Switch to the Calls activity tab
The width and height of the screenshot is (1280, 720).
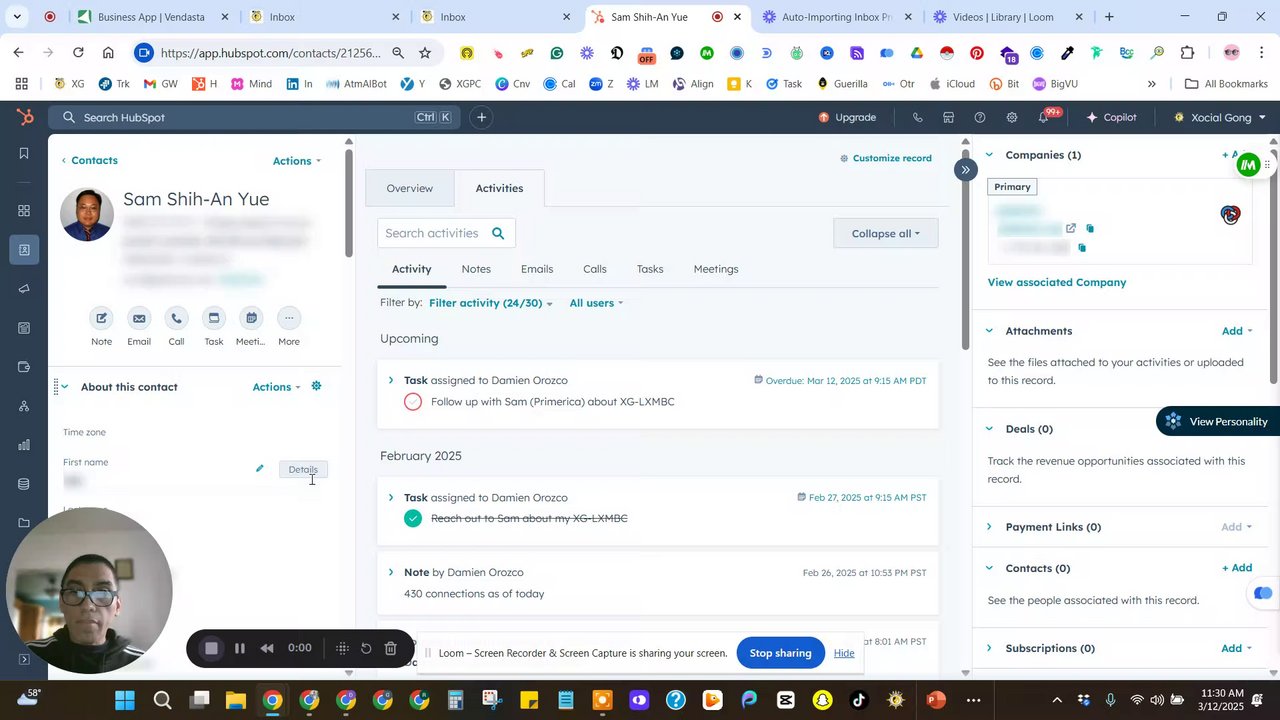(595, 269)
